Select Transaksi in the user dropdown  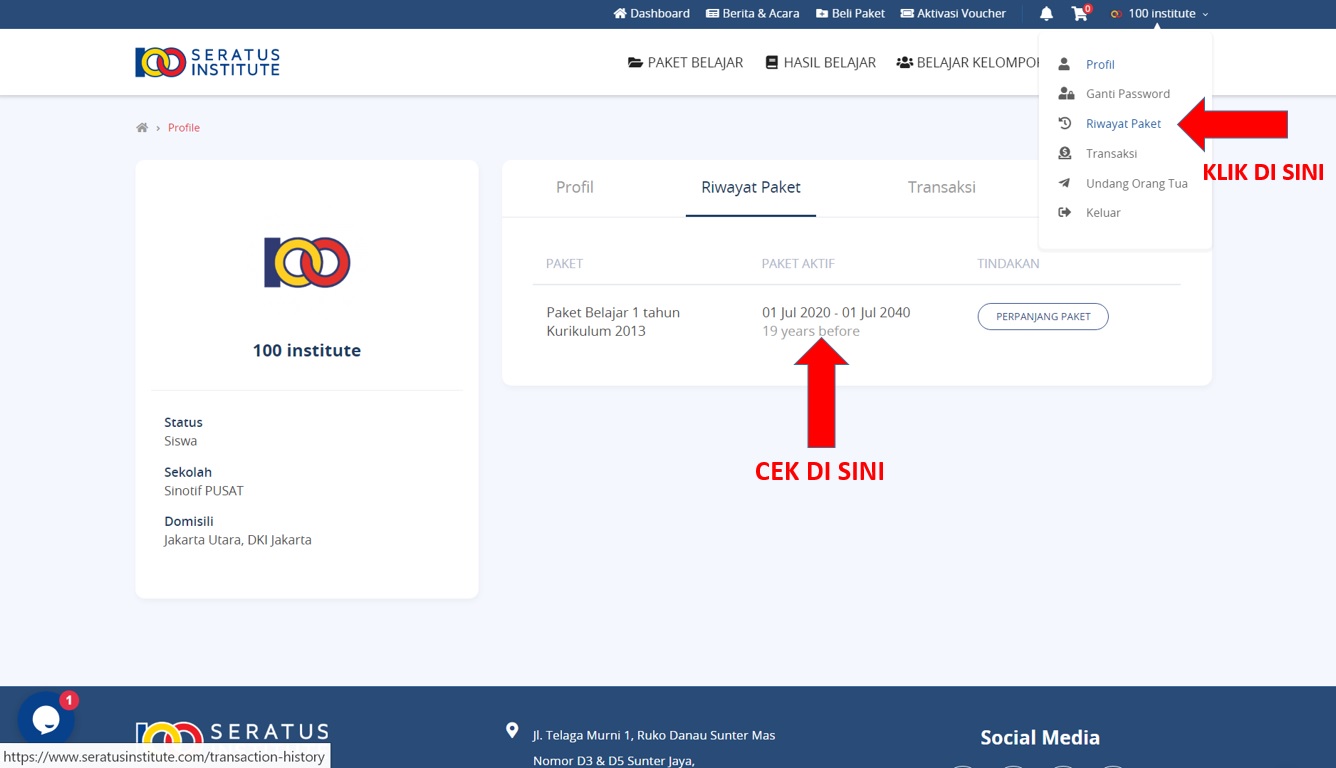(1111, 154)
